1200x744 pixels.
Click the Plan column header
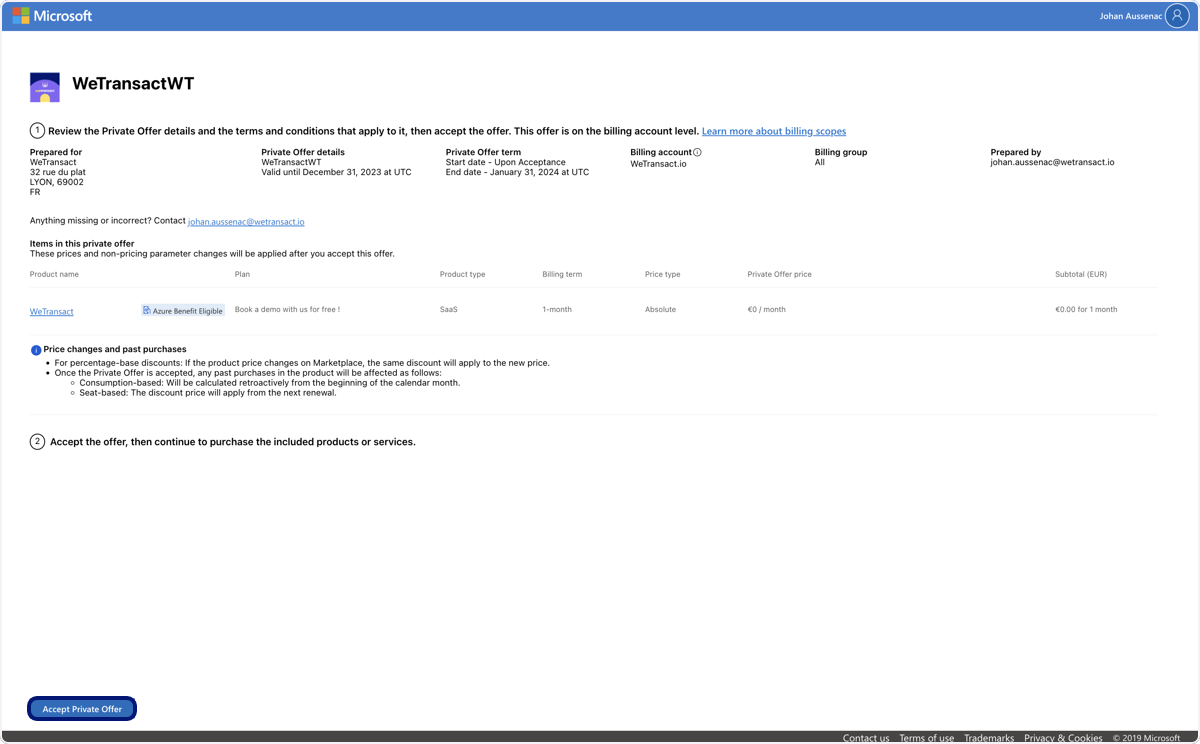click(x=242, y=274)
